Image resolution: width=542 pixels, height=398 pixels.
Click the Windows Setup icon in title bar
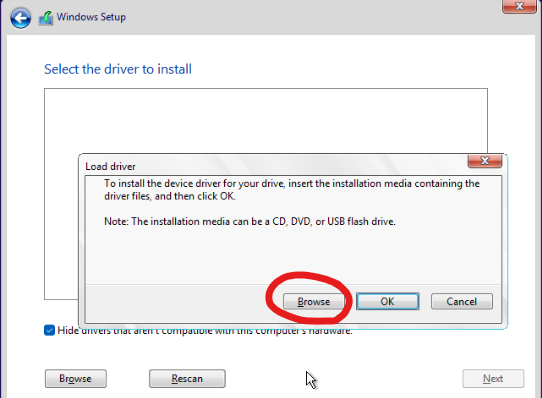click(x=46, y=18)
